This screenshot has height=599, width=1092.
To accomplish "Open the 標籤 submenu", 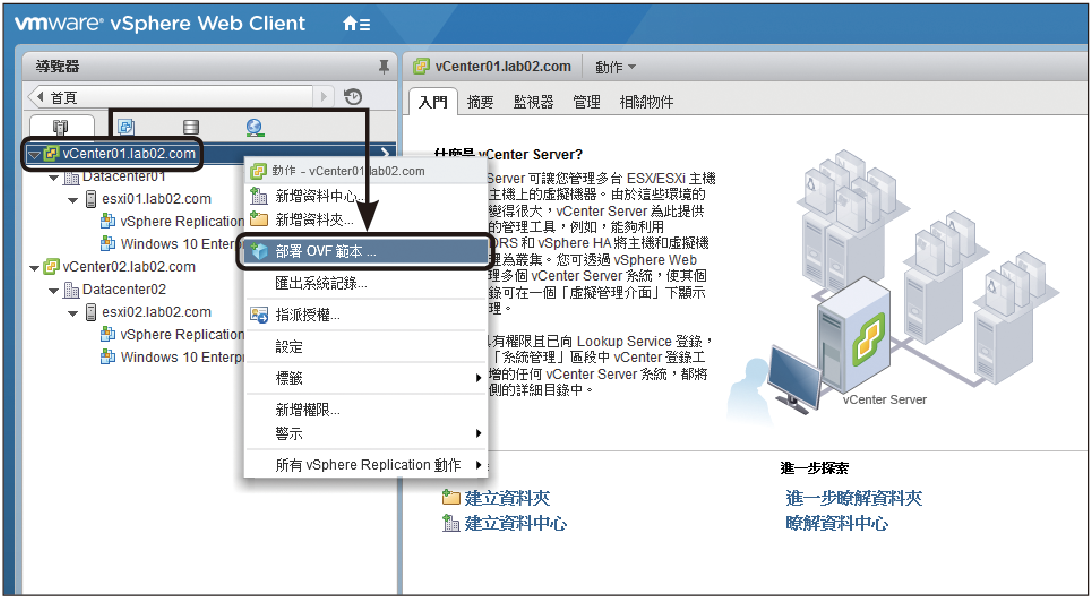I will point(366,378).
